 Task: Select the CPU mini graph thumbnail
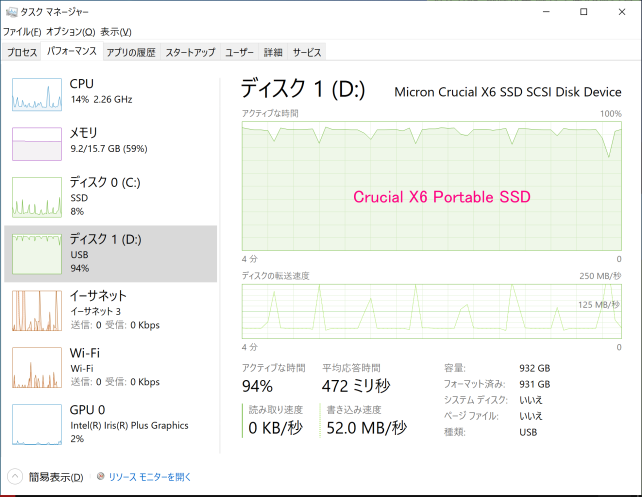pyautogui.click(x=37, y=94)
